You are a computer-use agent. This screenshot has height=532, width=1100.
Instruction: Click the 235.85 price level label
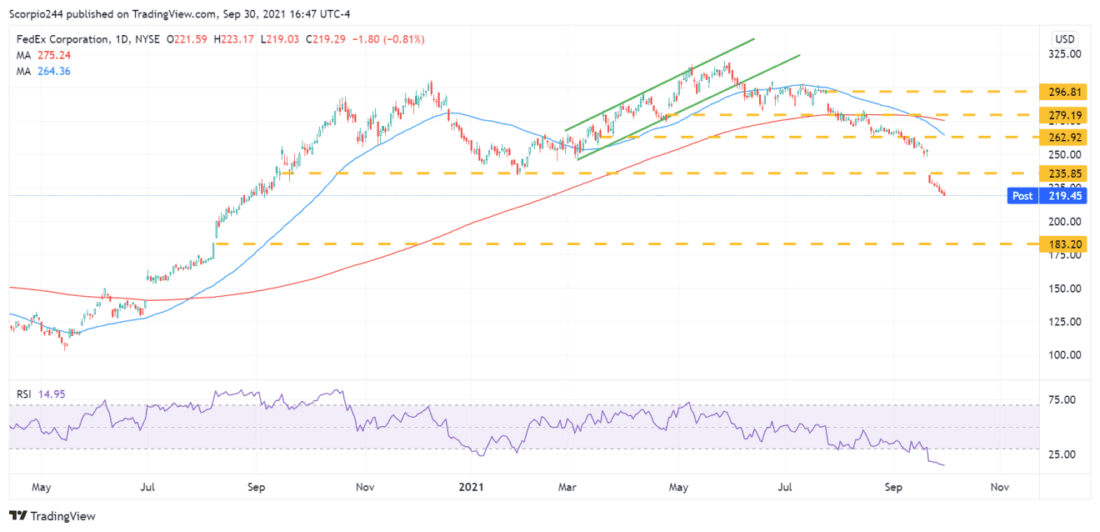pos(1064,173)
